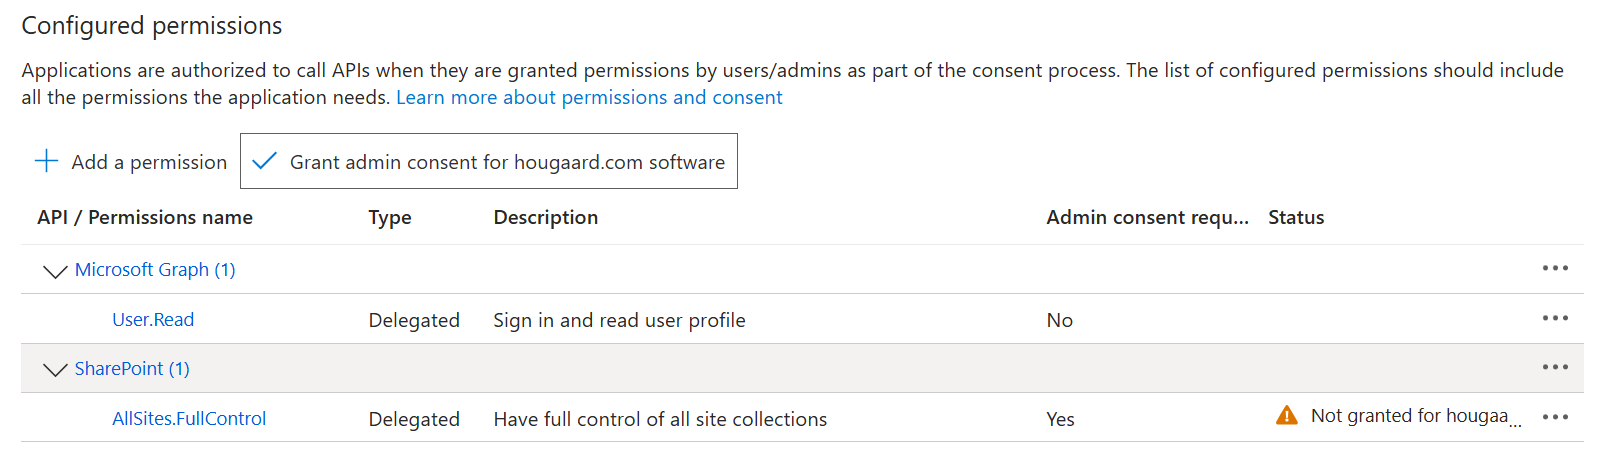Open the SharePoint (1) API link
This screenshot has width=1614, height=462.
click(x=132, y=368)
